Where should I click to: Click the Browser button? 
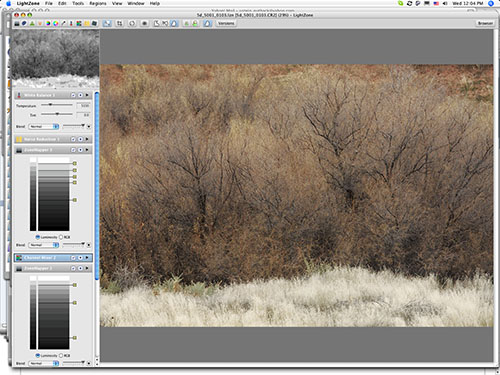[485, 23]
